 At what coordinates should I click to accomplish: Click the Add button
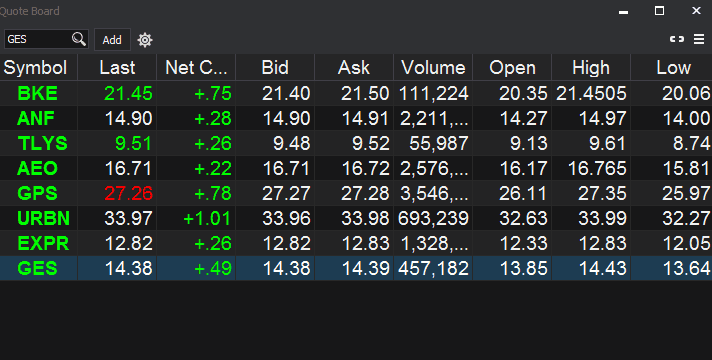click(112, 40)
